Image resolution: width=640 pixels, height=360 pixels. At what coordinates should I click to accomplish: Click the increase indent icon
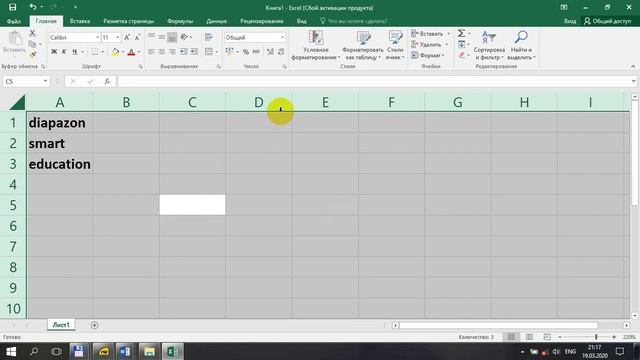[194, 51]
